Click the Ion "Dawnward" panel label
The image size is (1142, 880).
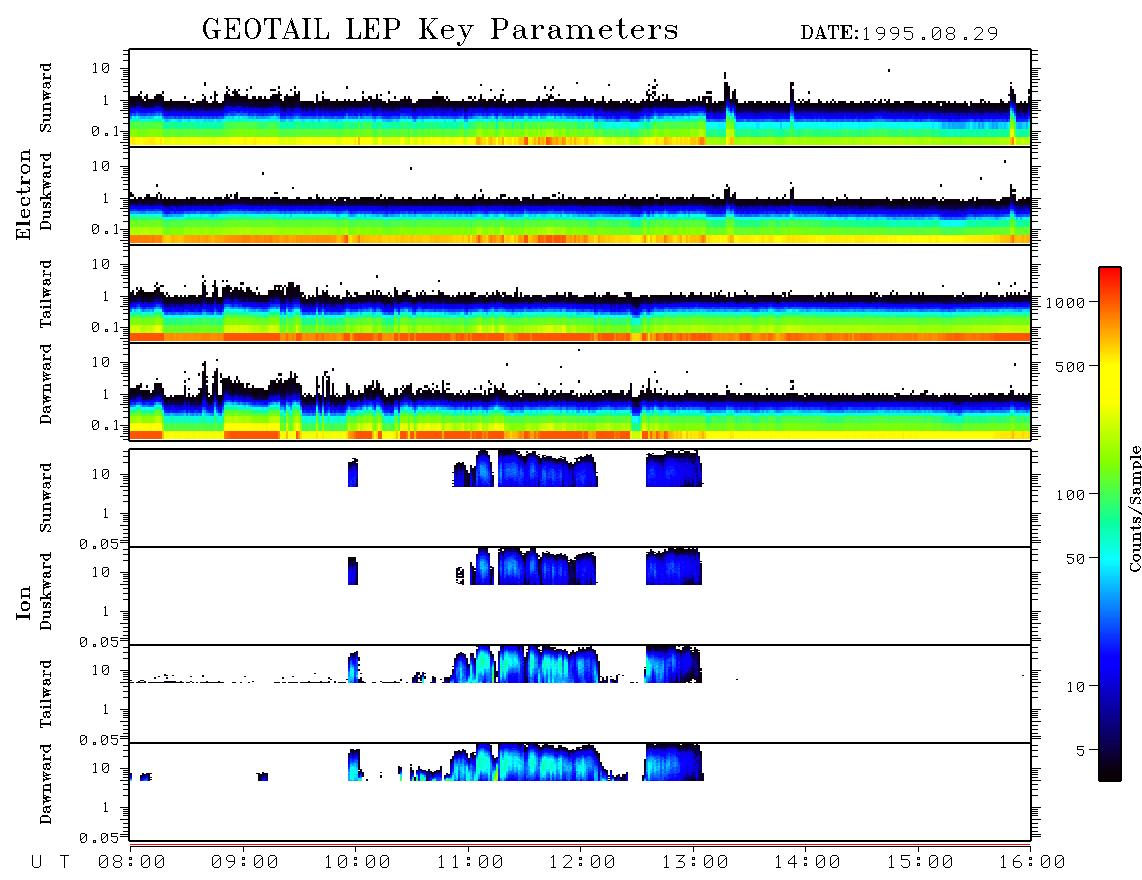point(45,784)
